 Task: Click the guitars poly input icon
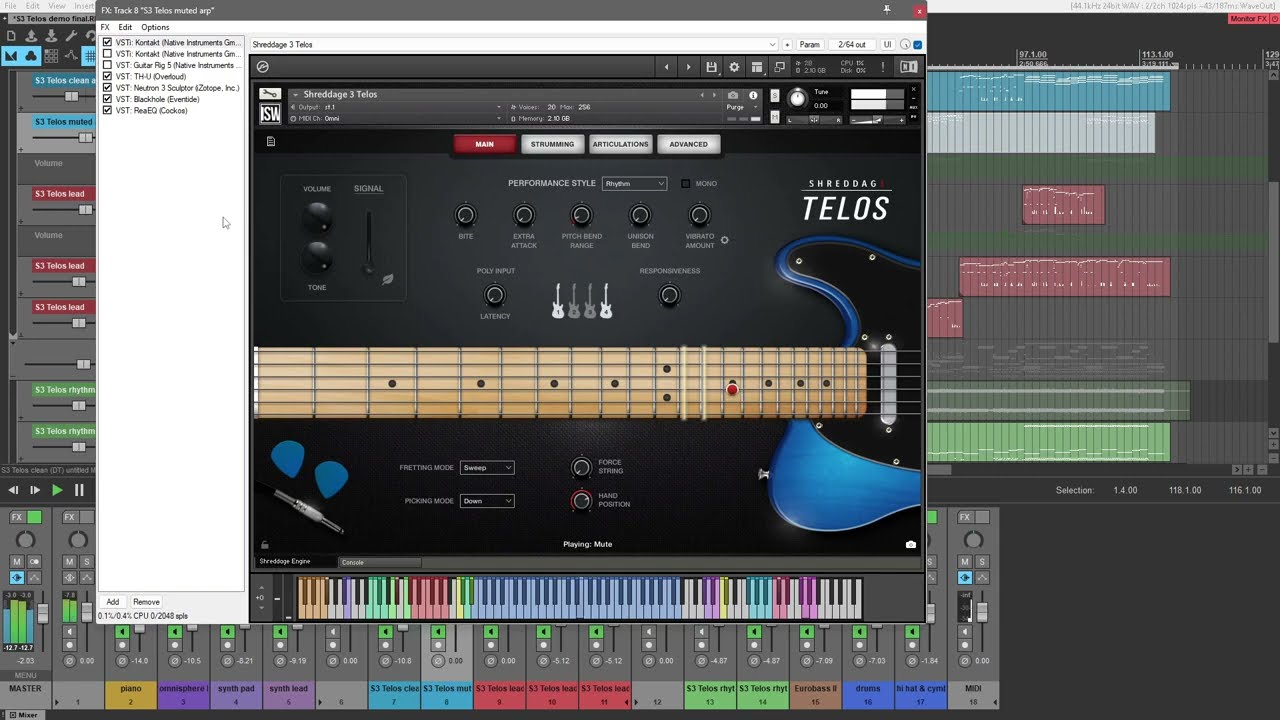click(x=582, y=300)
